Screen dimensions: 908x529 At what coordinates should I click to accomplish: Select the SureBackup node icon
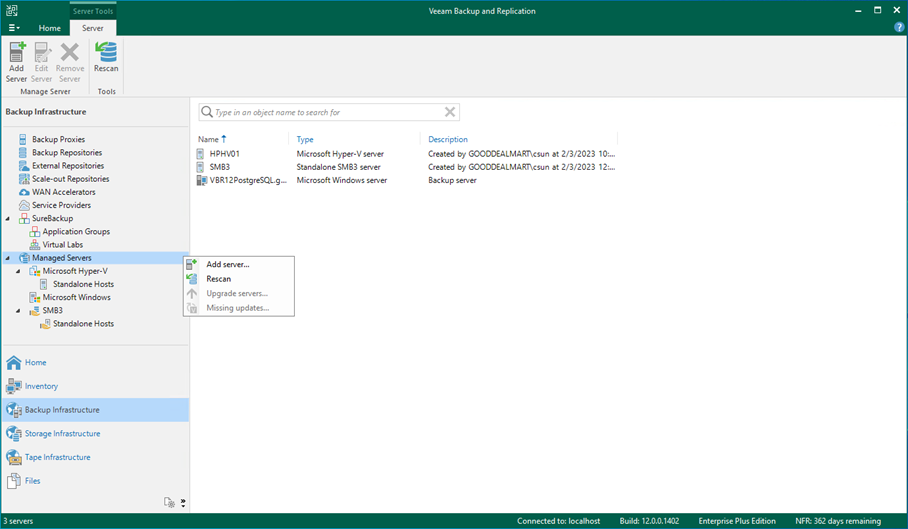[x=24, y=218]
